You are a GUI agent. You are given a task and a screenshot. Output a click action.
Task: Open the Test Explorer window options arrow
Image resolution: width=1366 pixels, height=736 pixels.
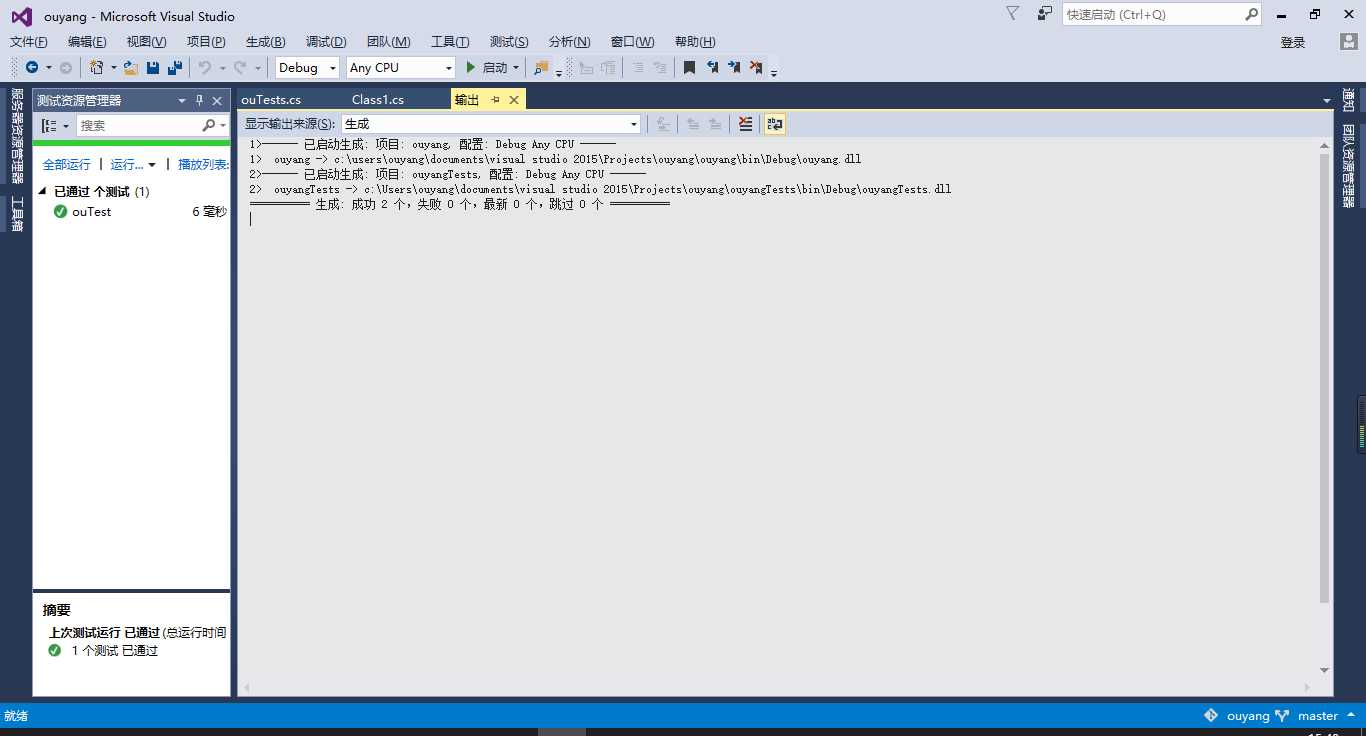(x=182, y=100)
